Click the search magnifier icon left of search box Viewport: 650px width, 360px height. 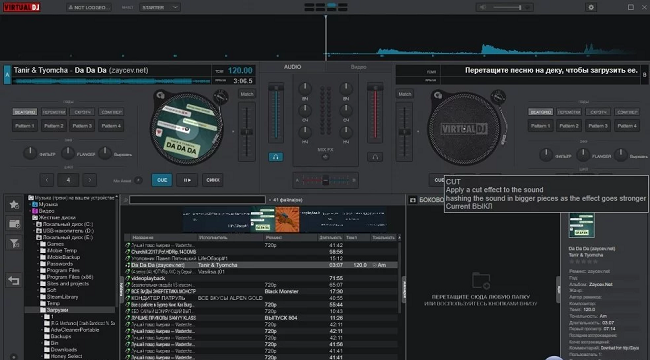click(x=126, y=200)
